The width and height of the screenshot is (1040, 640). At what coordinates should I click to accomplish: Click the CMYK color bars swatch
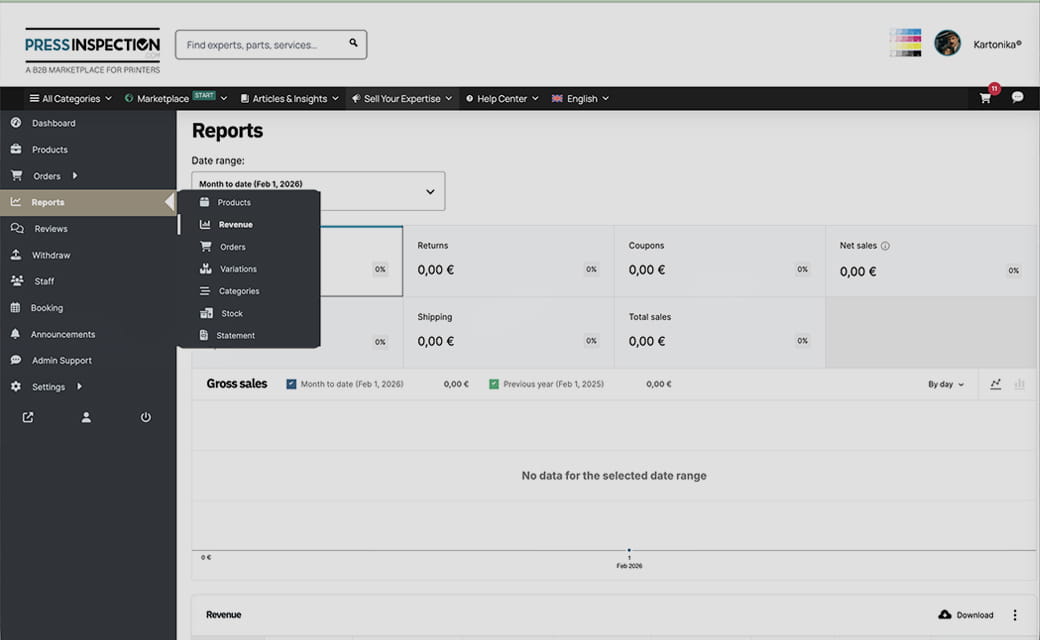[905, 43]
